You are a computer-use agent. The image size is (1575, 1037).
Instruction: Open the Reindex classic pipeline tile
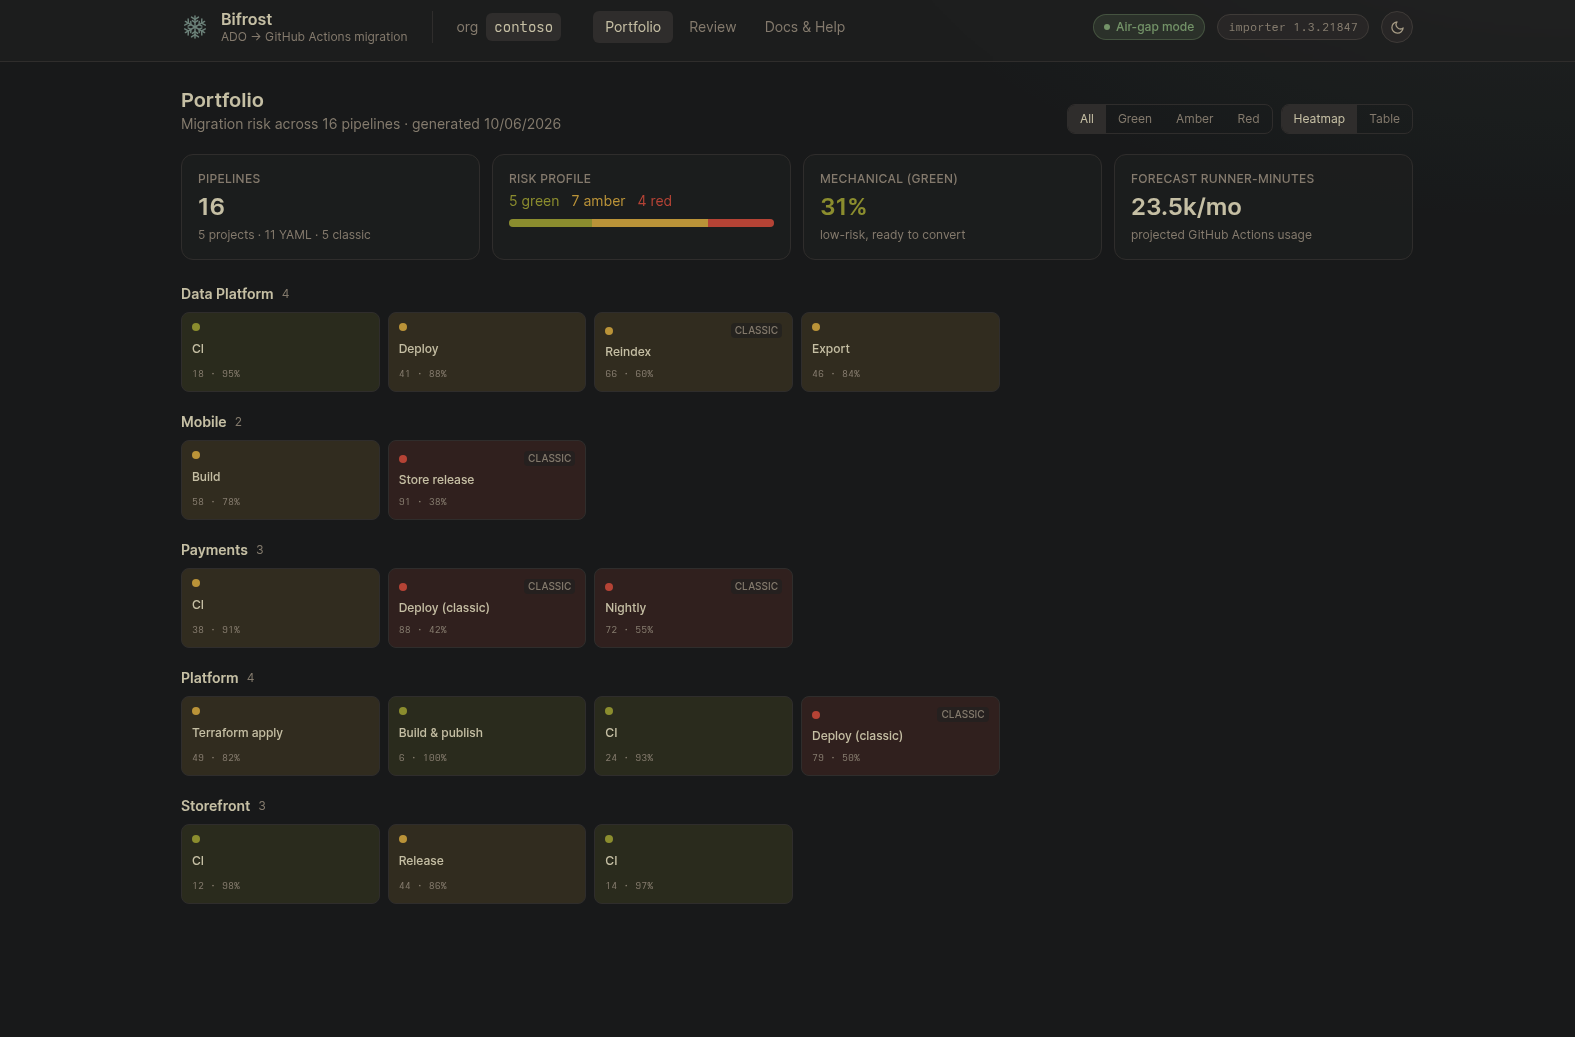click(x=693, y=352)
